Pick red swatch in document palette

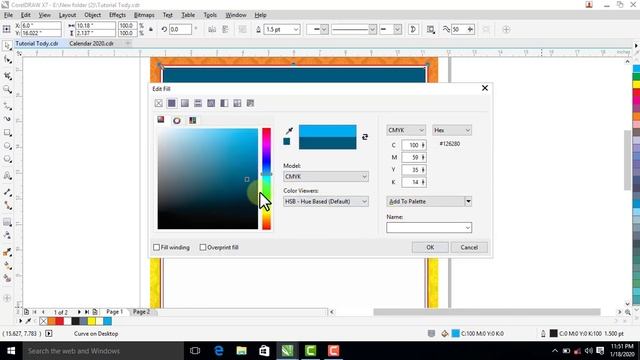(60, 321)
